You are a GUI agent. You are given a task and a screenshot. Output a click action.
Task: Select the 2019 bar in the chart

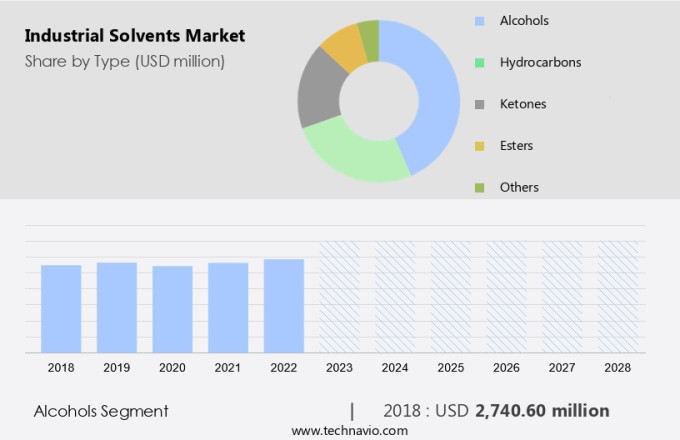click(x=117, y=308)
